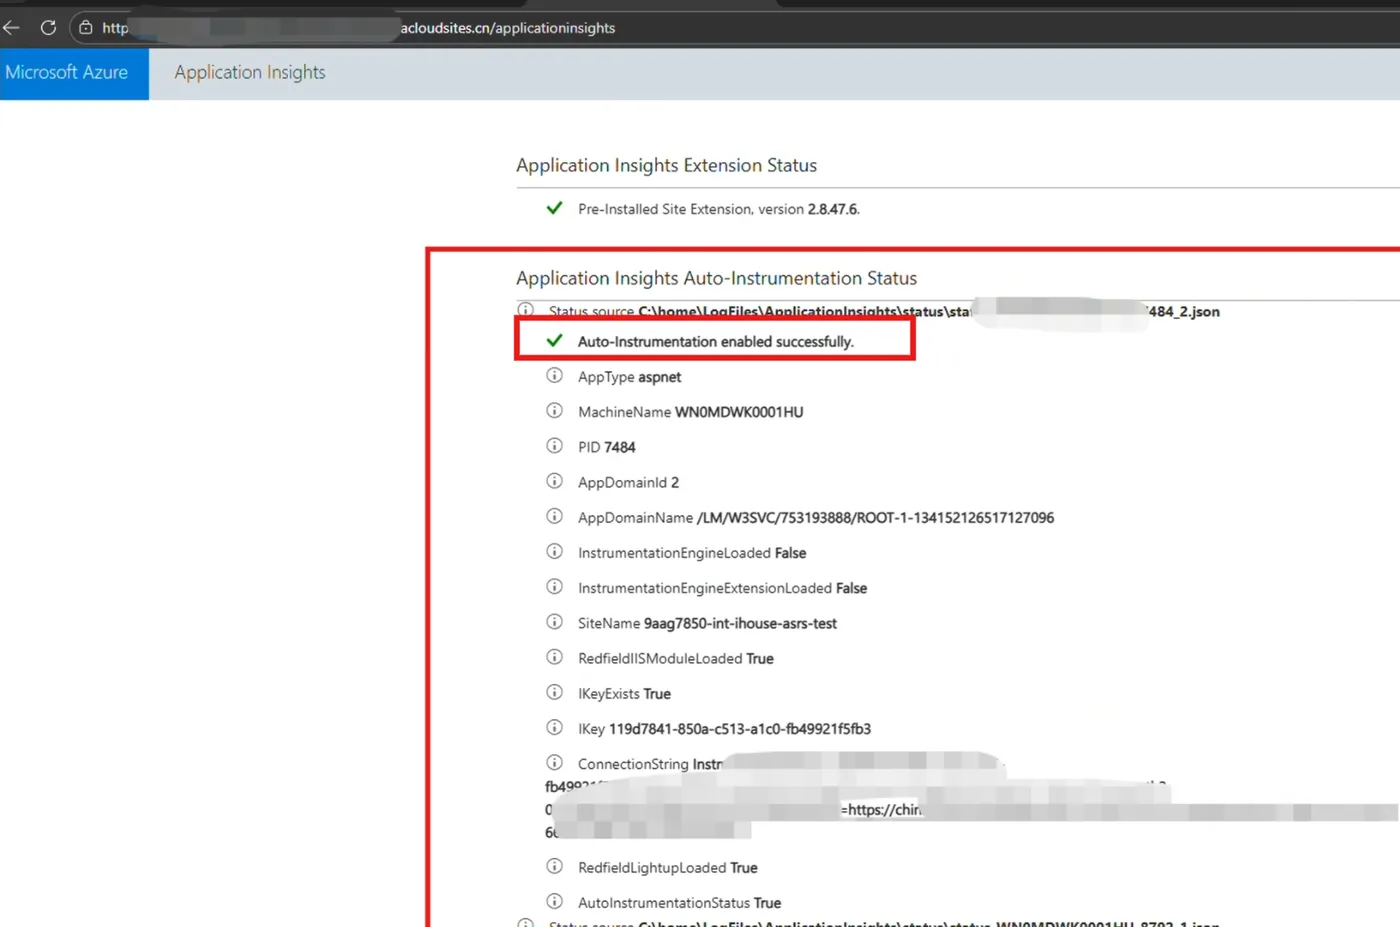Click the 'RedfieldLightupLoaded True' entry
The width and height of the screenshot is (1400, 927).
pos(668,868)
